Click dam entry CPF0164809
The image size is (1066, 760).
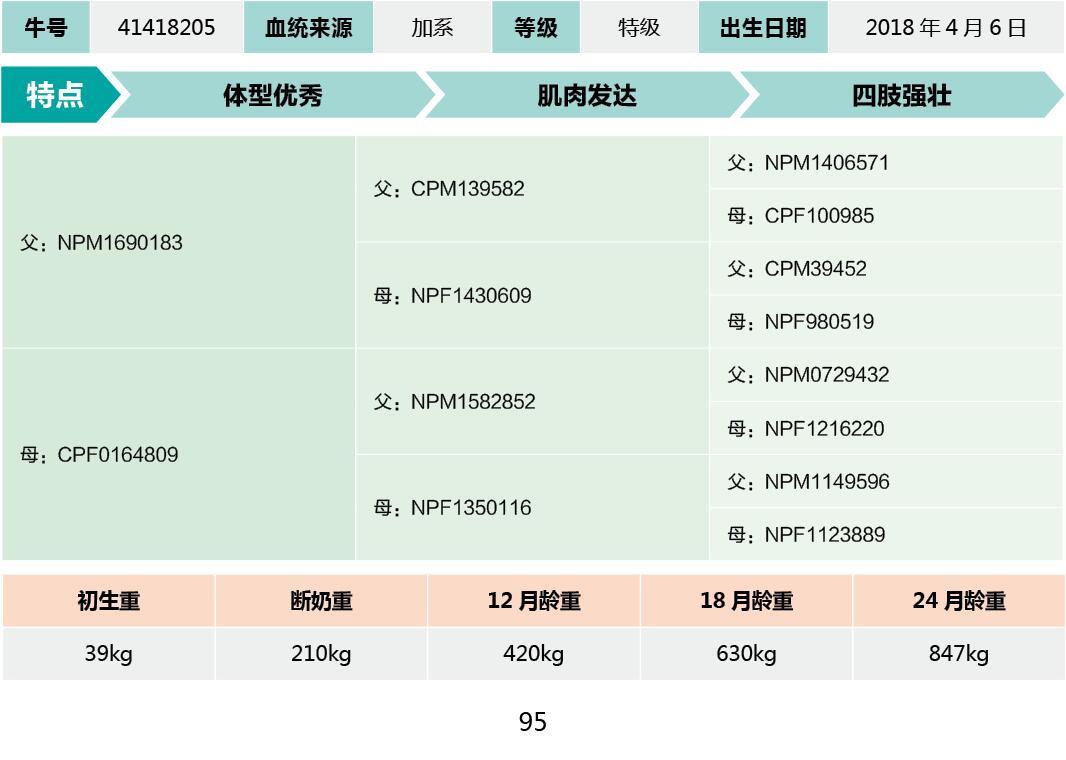tap(100, 455)
